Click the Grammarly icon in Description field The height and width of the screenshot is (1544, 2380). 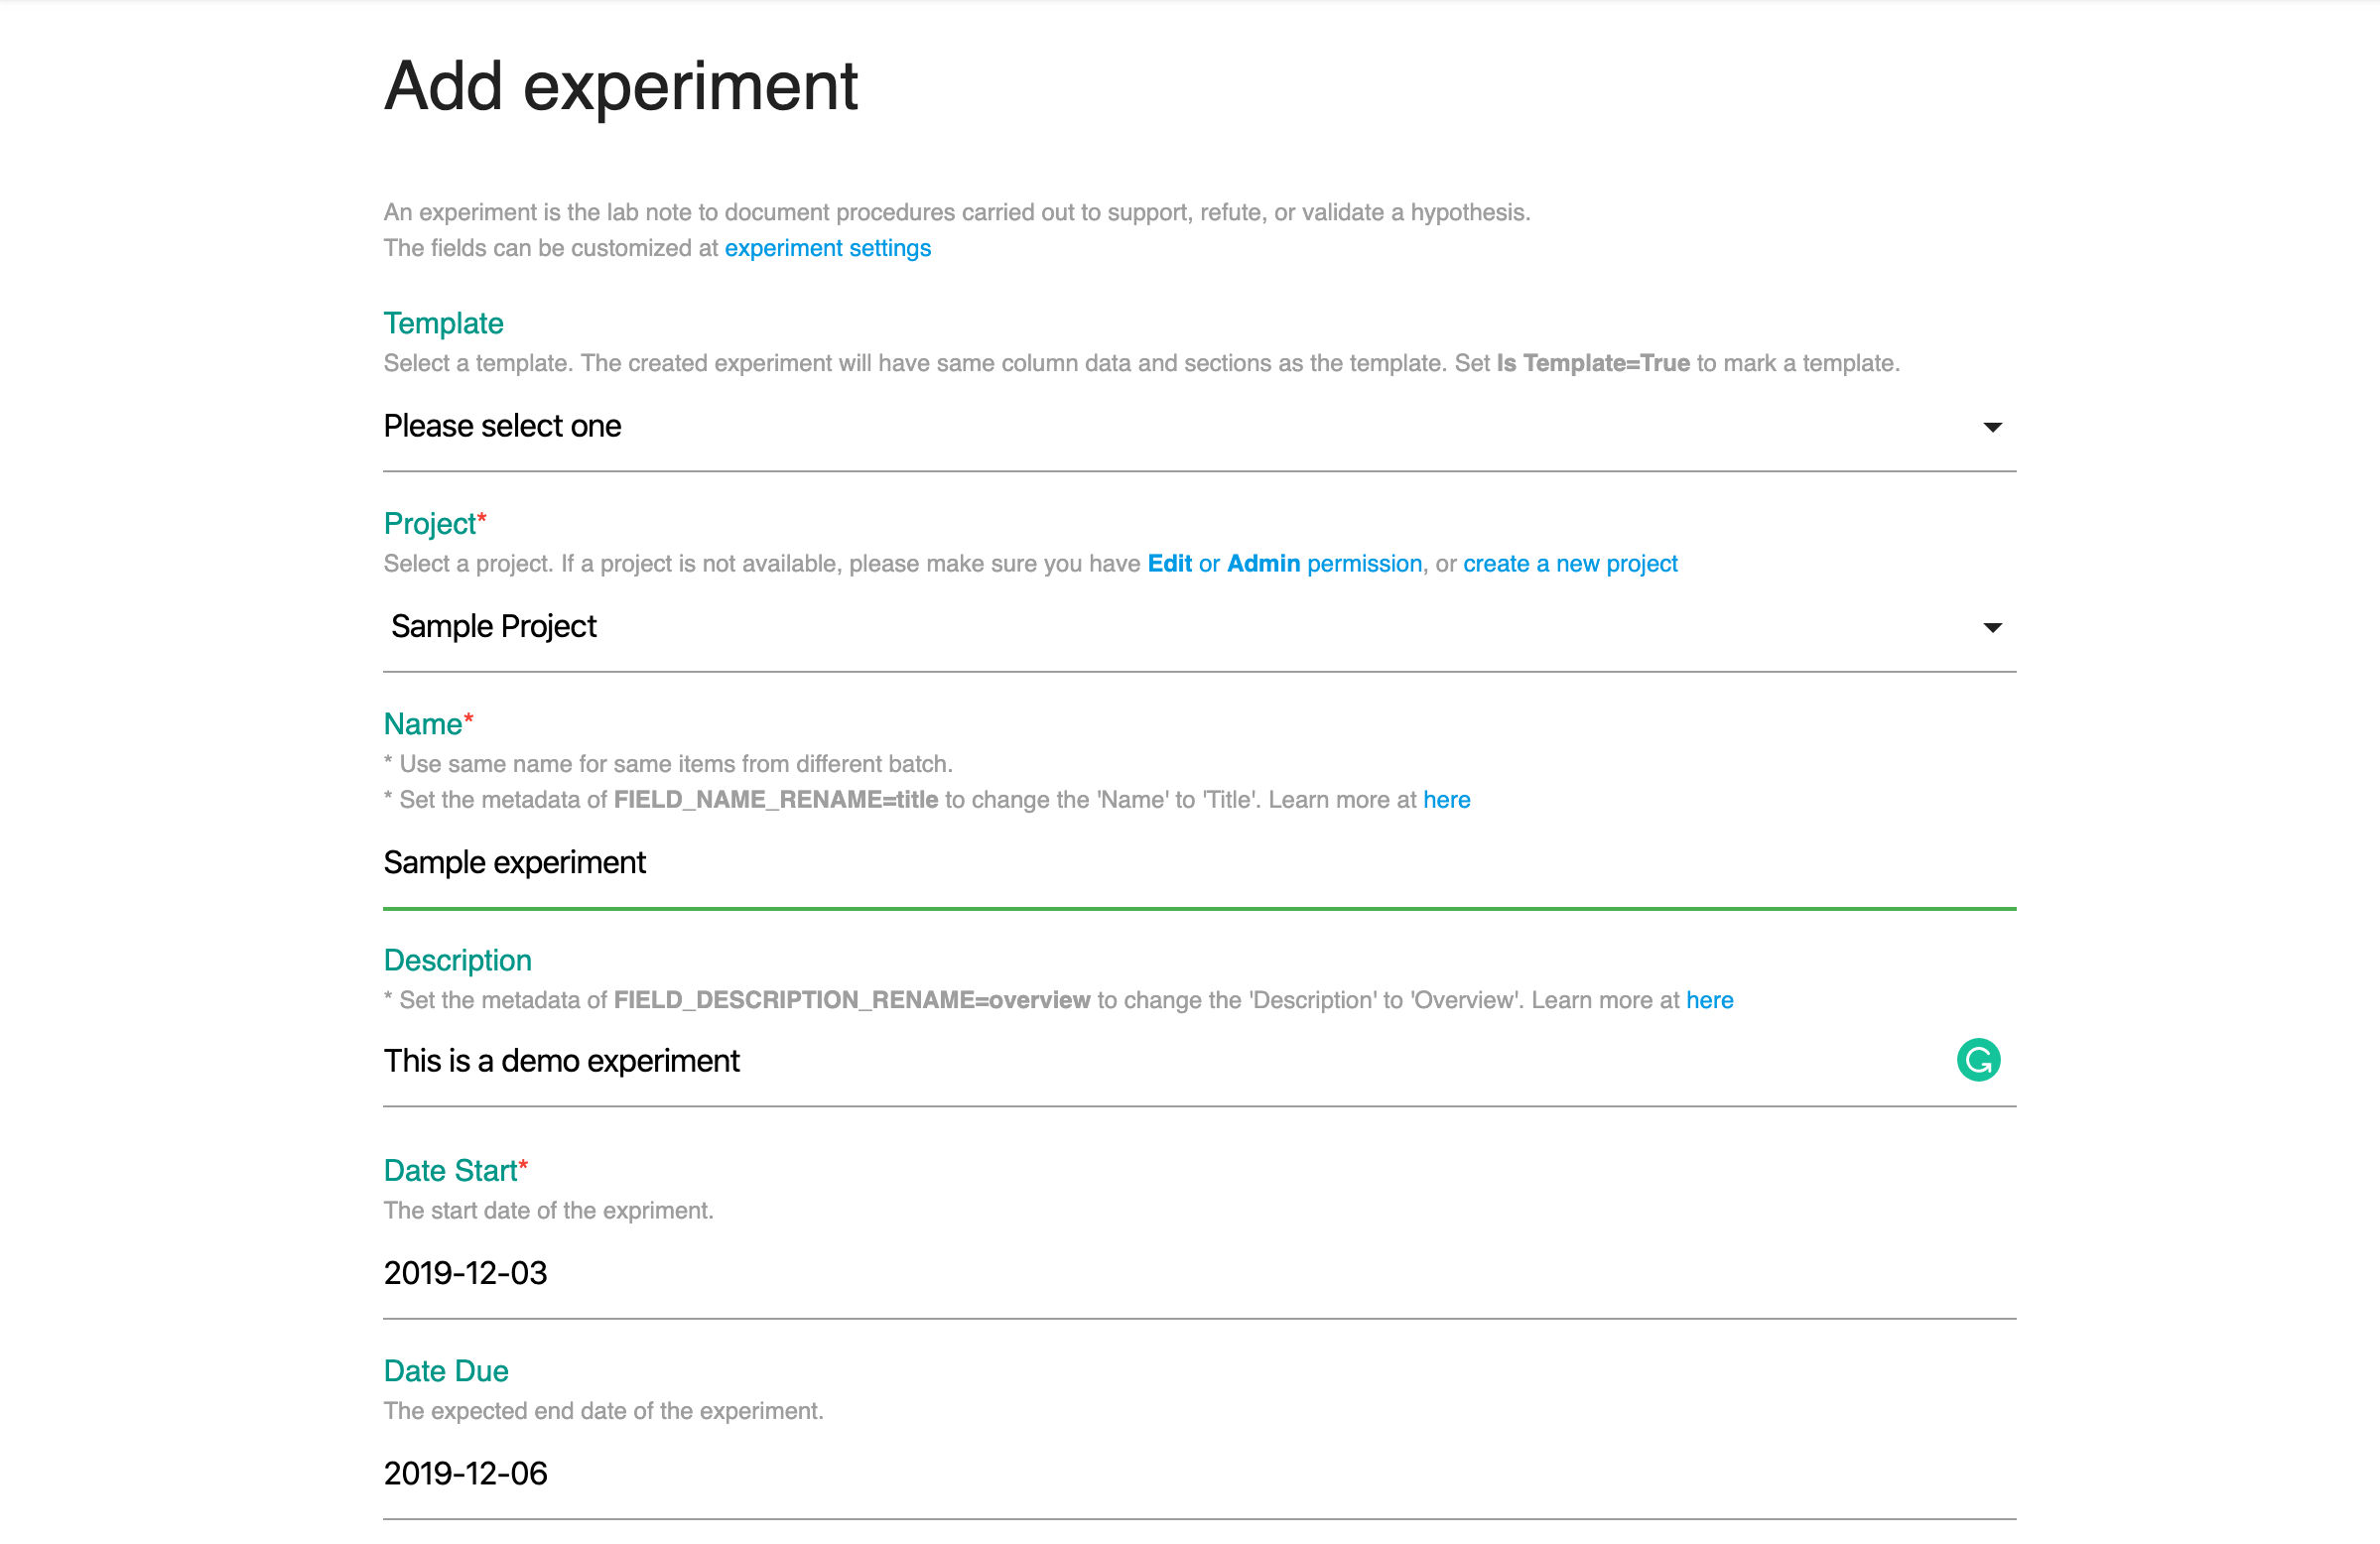click(x=1977, y=1060)
